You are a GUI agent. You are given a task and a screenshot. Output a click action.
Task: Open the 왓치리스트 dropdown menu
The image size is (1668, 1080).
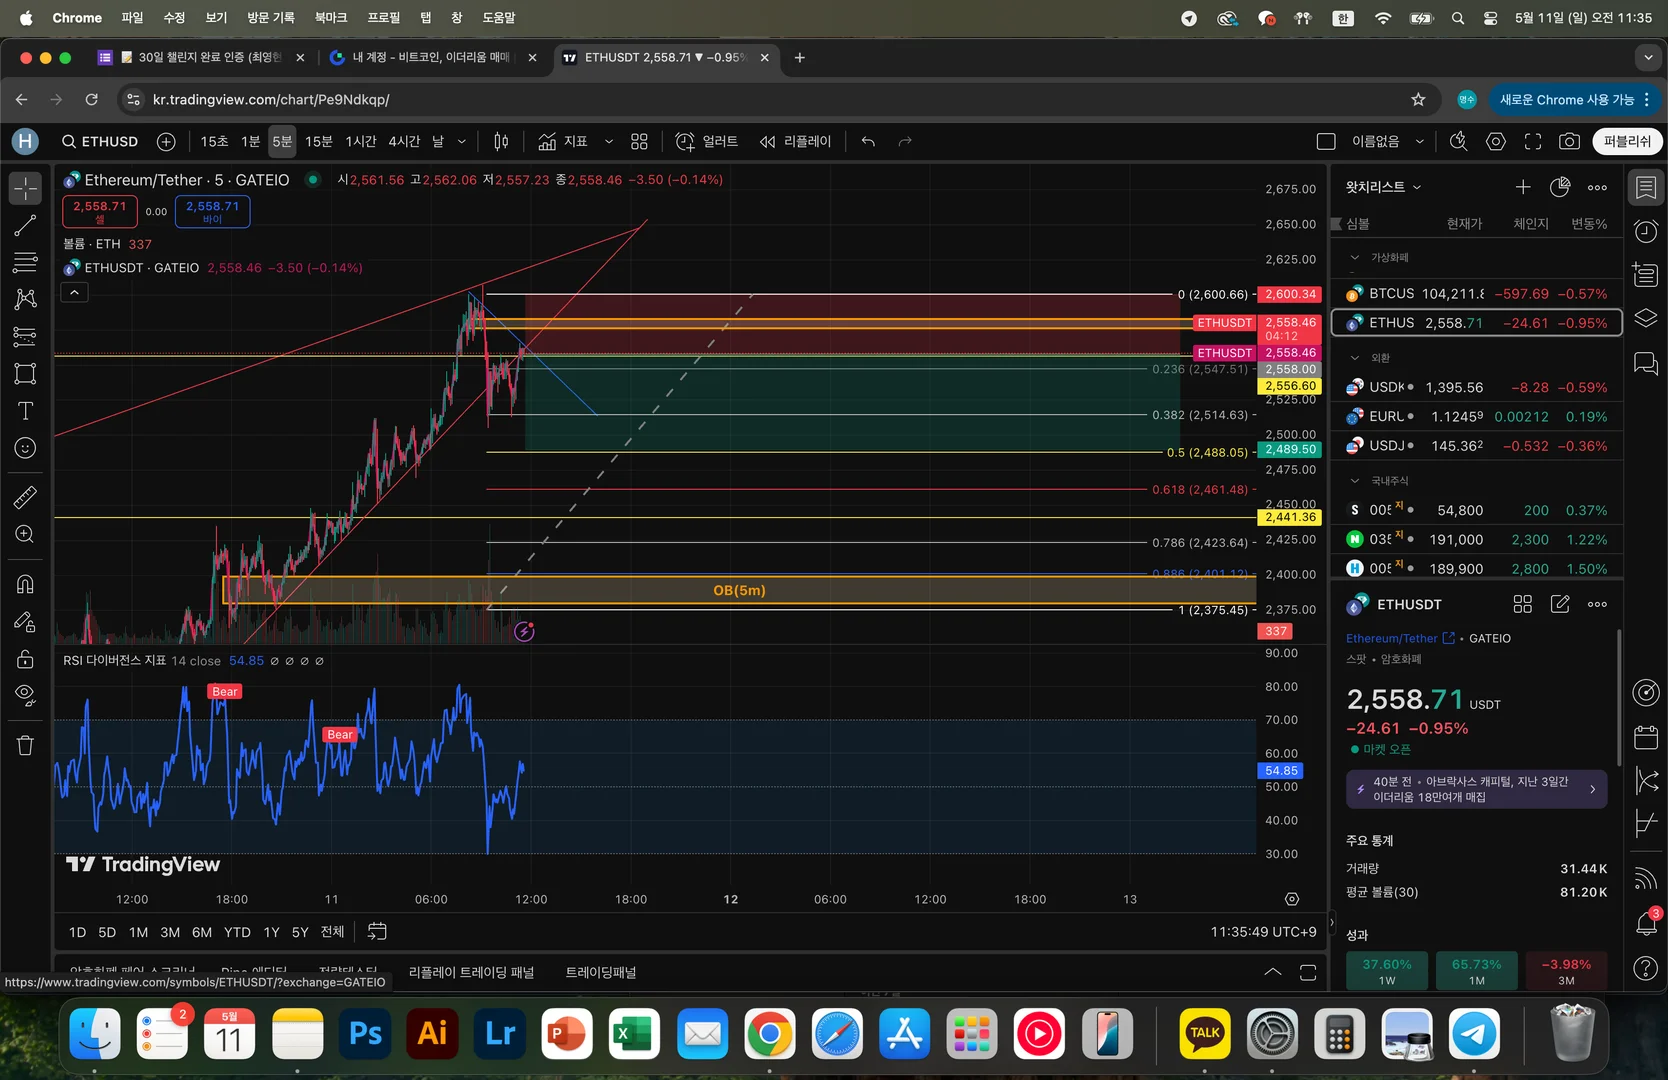(1383, 187)
